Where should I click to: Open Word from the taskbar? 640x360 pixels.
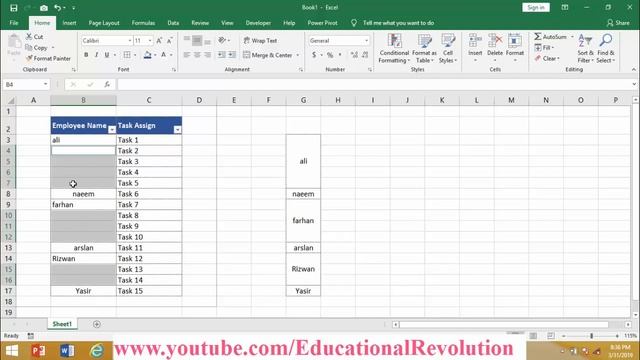(x=67, y=351)
